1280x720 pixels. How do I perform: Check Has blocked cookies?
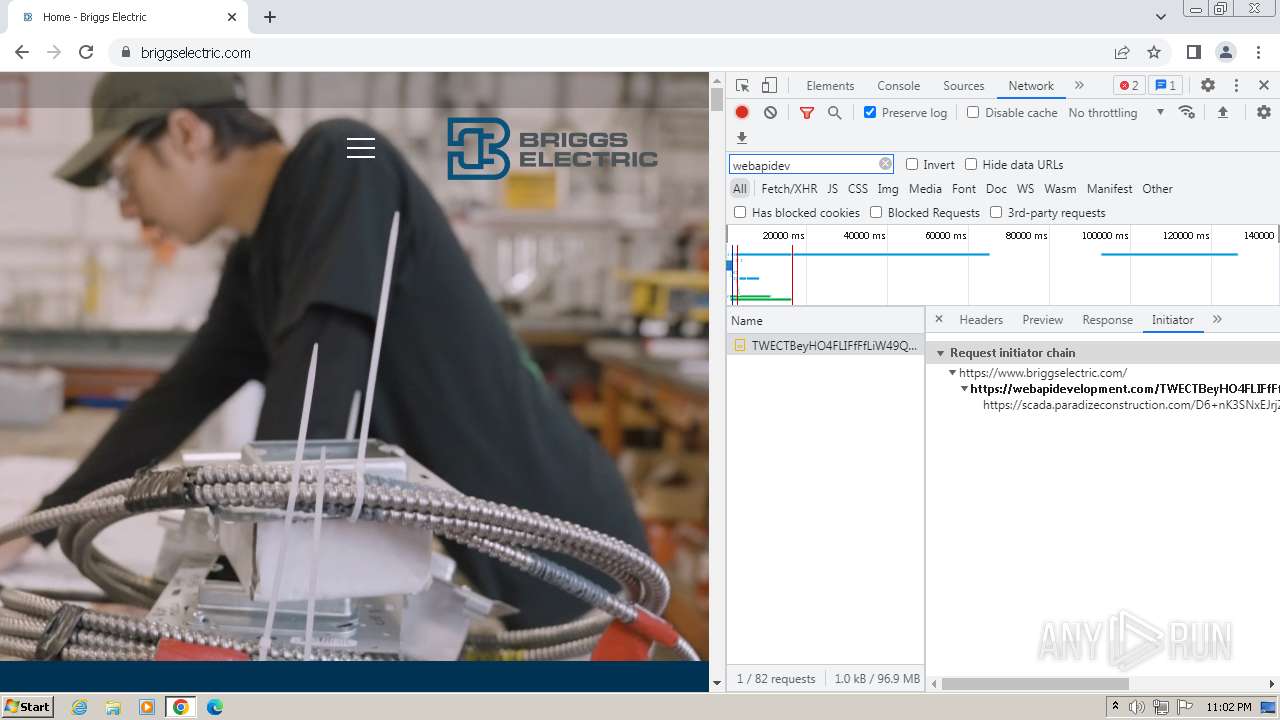click(740, 212)
